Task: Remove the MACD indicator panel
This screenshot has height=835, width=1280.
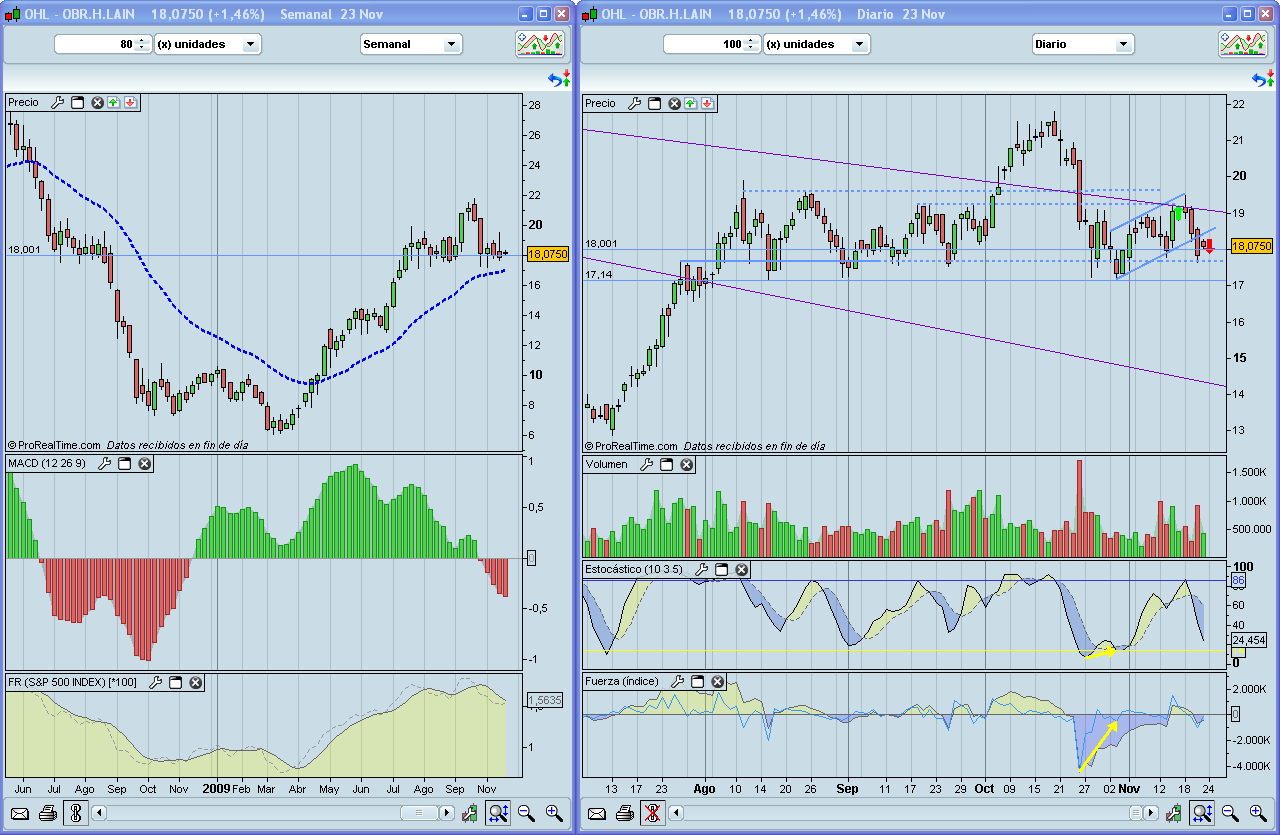Action: (144, 464)
